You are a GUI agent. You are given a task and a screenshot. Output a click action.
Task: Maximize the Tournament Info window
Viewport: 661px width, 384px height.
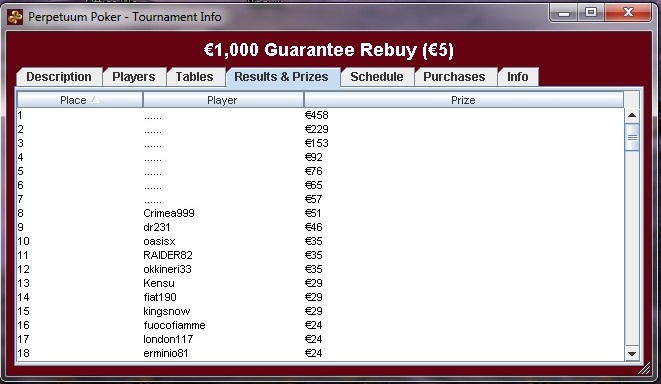(591, 13)
